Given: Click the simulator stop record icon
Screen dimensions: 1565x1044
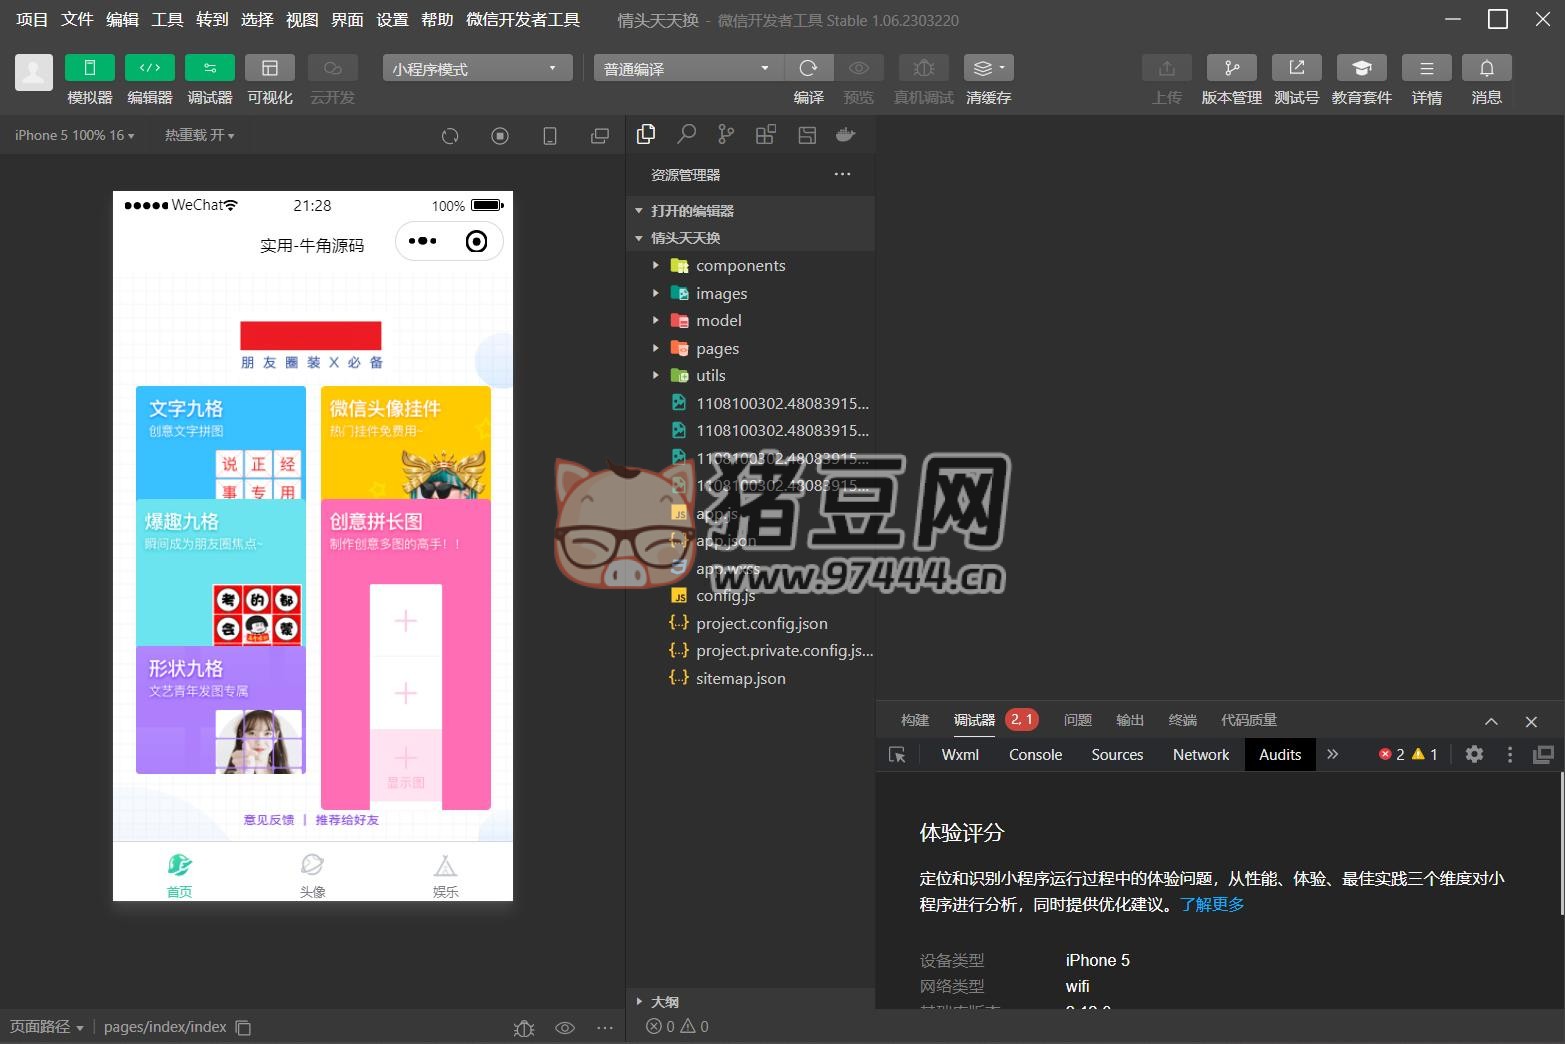Looking at the screenshot, I should (500, 136).
